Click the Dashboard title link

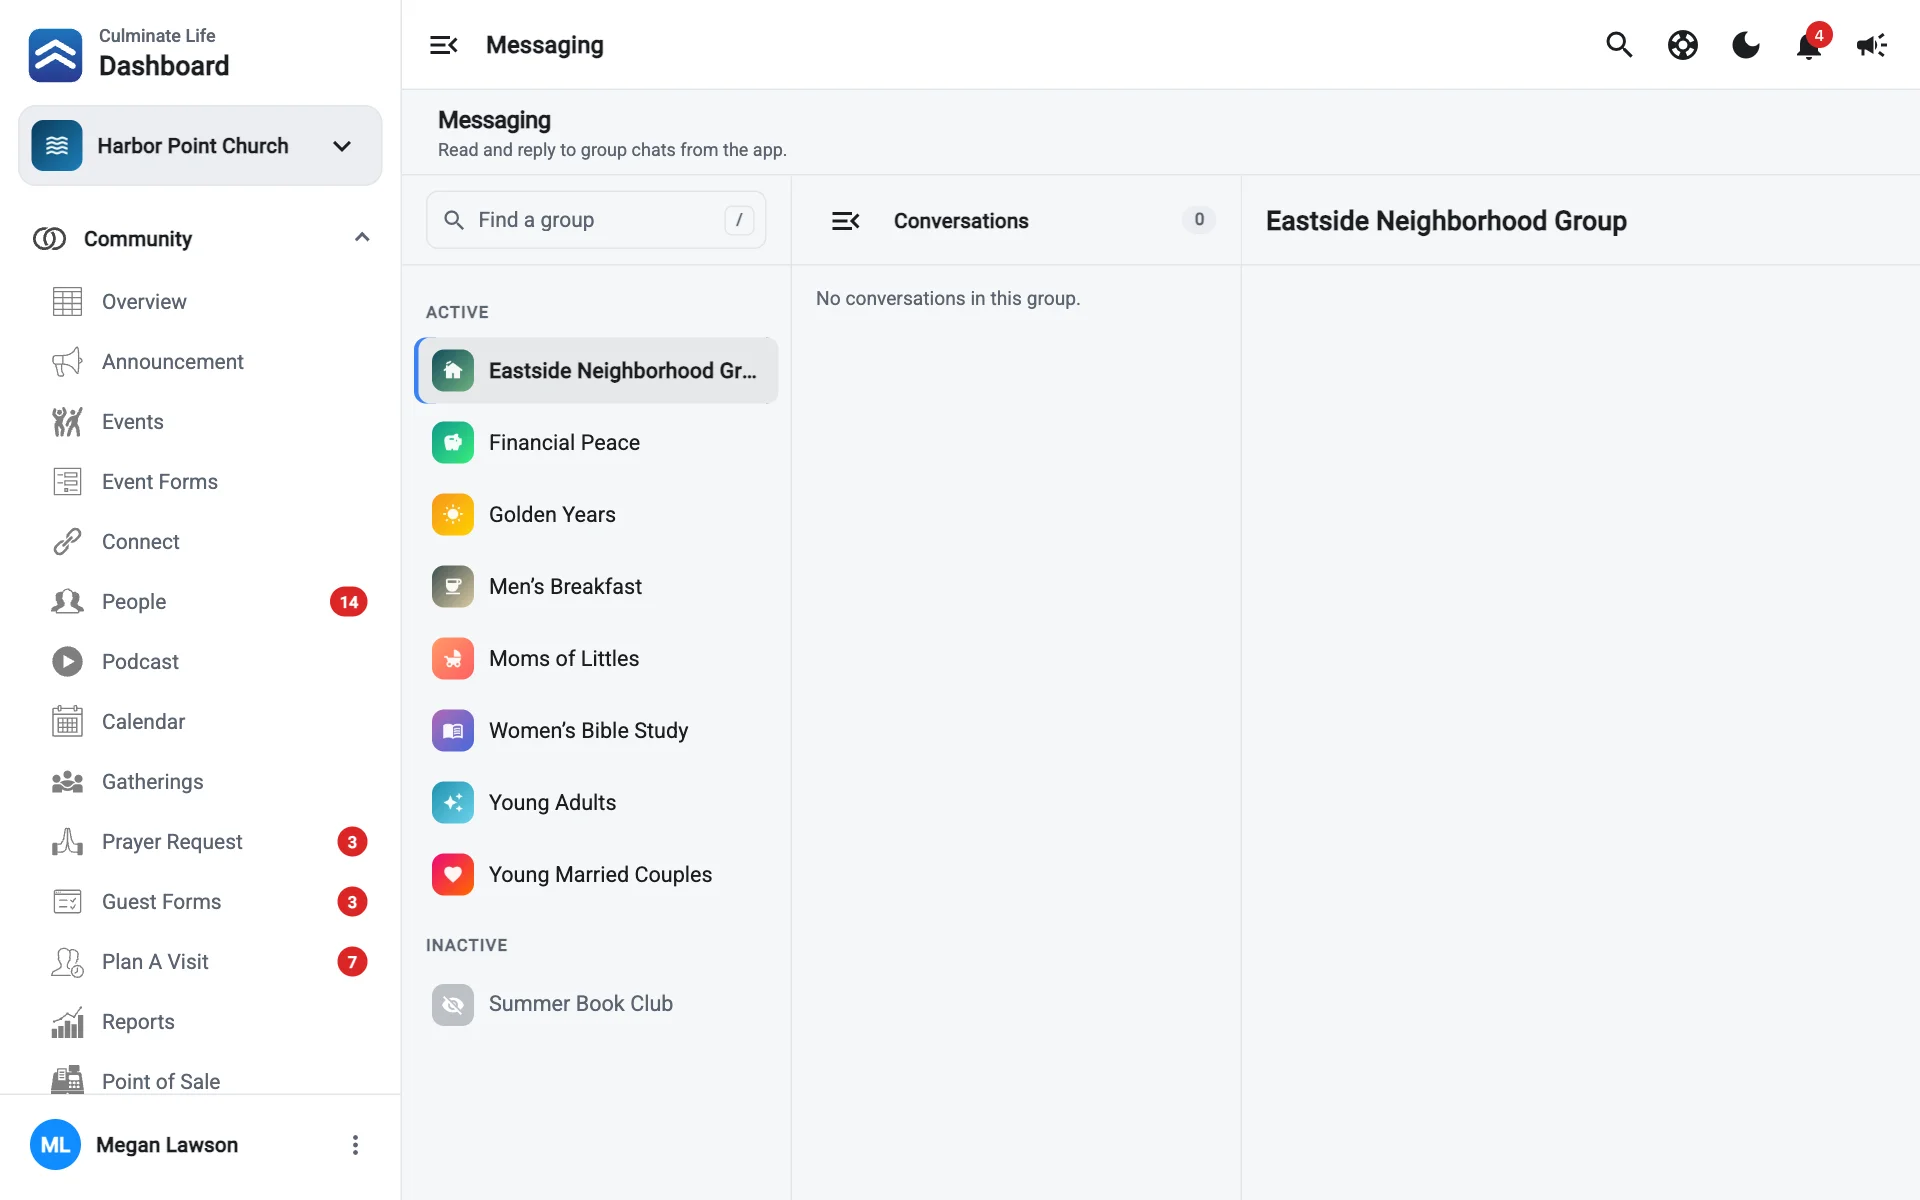[164, 66]
